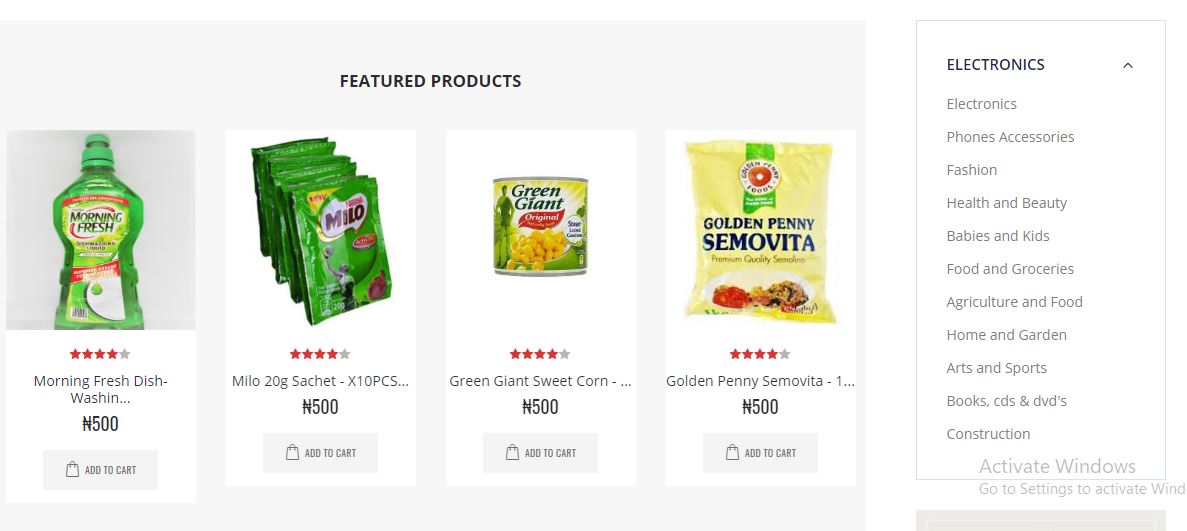Click the bag icon under Golden Penny Semovita
Image resolution: width=1187 pixels, height=531 pixels.
point(732,452)
